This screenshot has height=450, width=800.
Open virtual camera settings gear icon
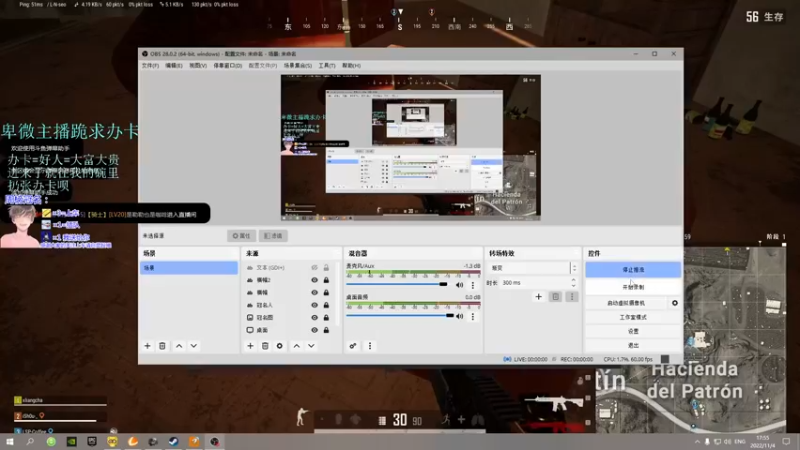(x=674, y=303)
